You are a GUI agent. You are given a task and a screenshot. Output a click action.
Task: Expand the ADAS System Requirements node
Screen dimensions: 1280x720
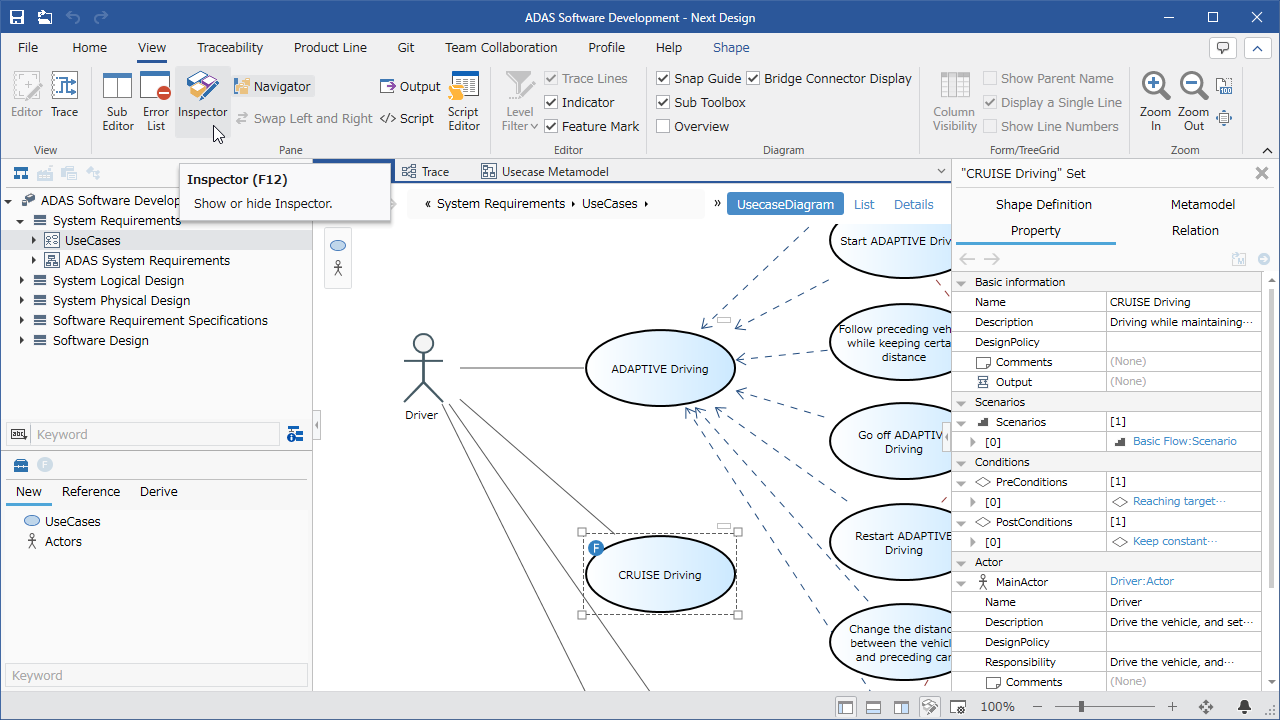(x=33, y=260)
